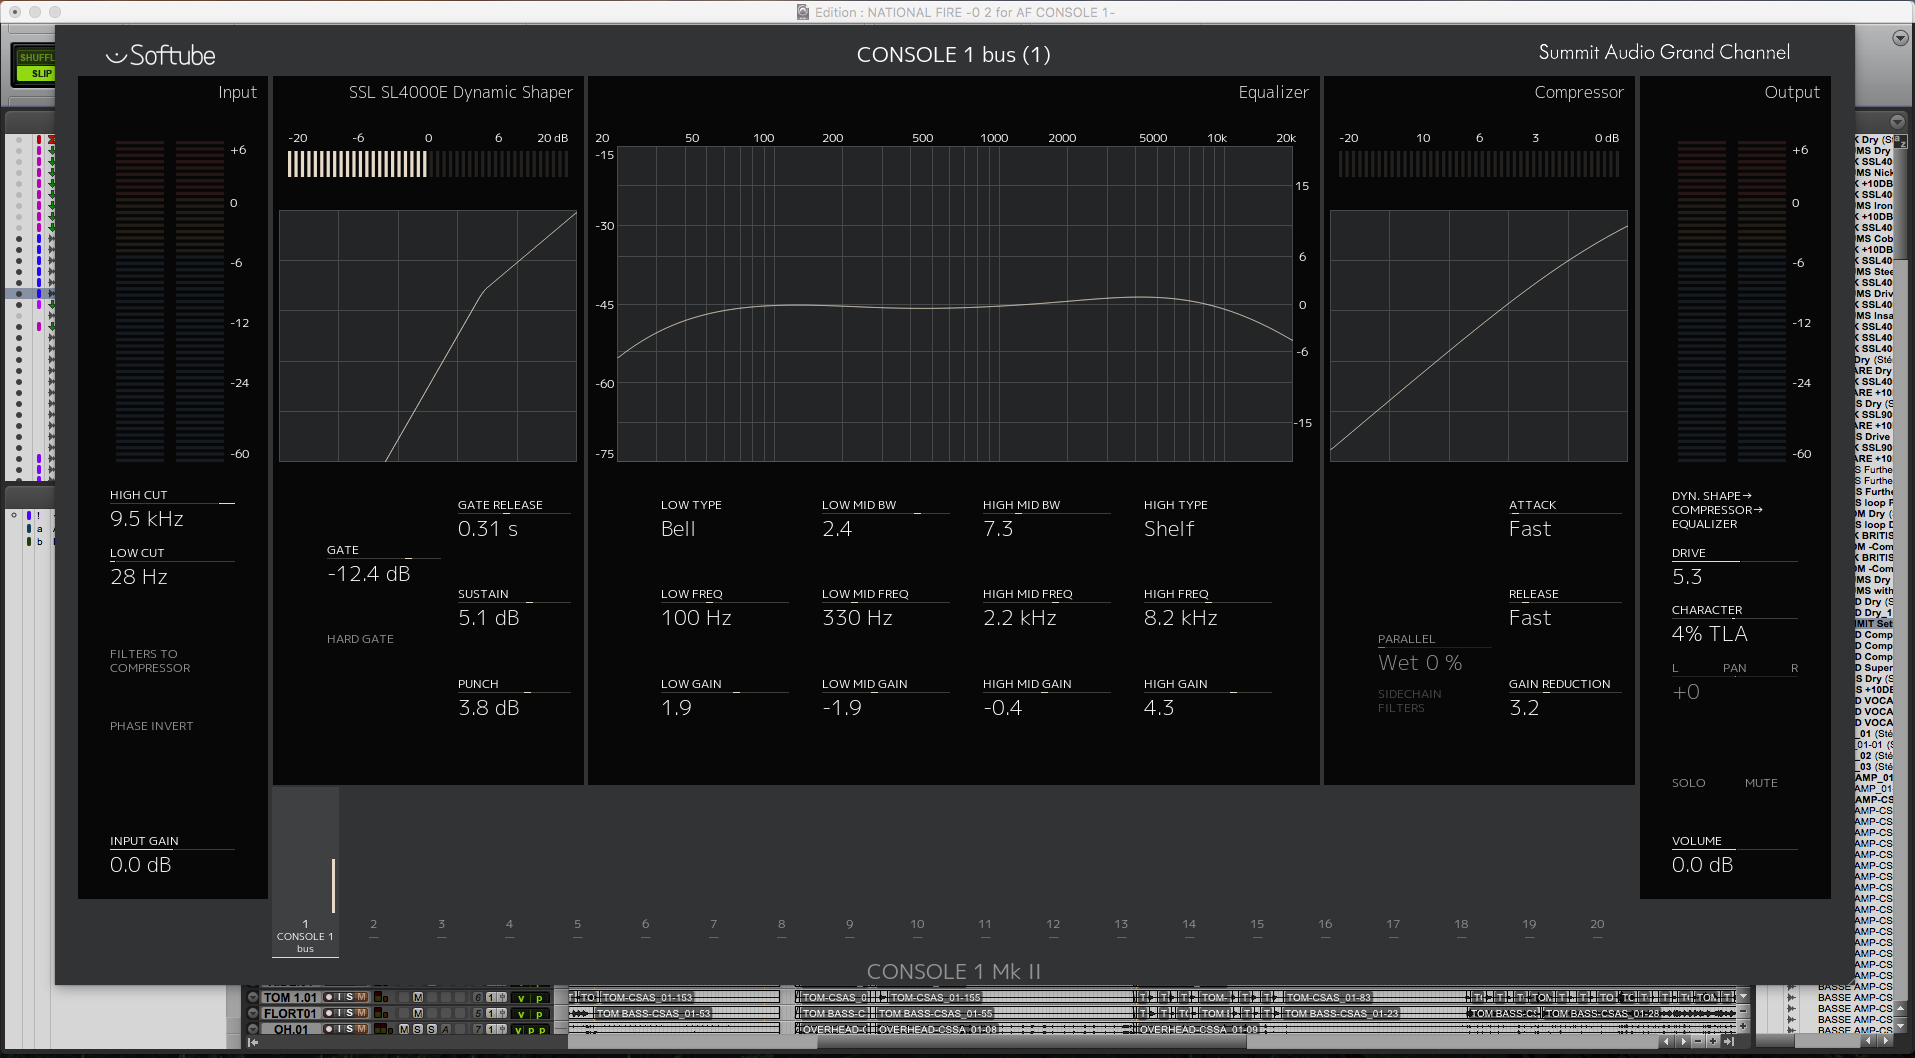This screenshot has height=1058, width=1915.
Task: Toggle Phase Invert in Input section
Action: click(x=151, y=726)
